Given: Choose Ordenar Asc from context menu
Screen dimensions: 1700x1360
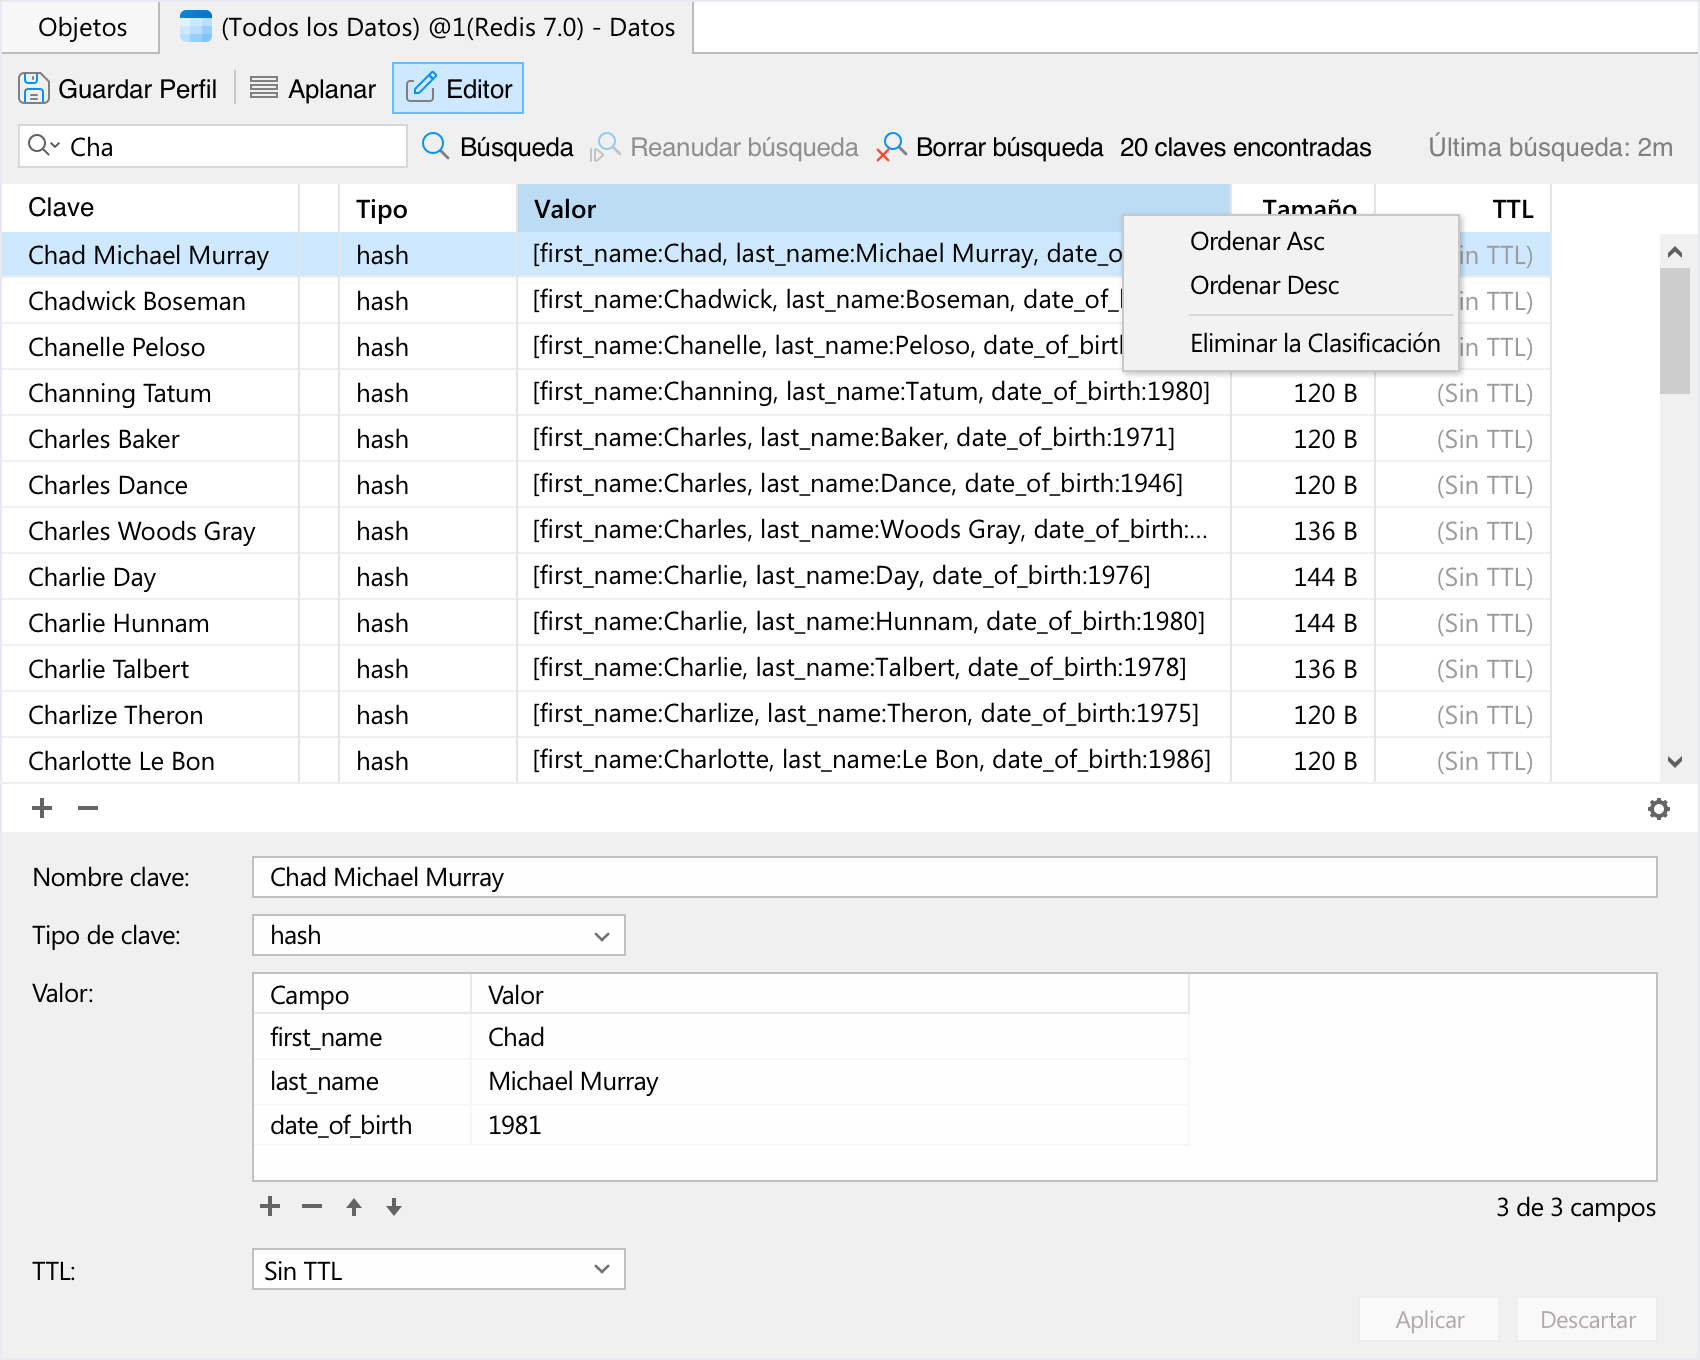Looking at the screenshot, I should 1257,241.
